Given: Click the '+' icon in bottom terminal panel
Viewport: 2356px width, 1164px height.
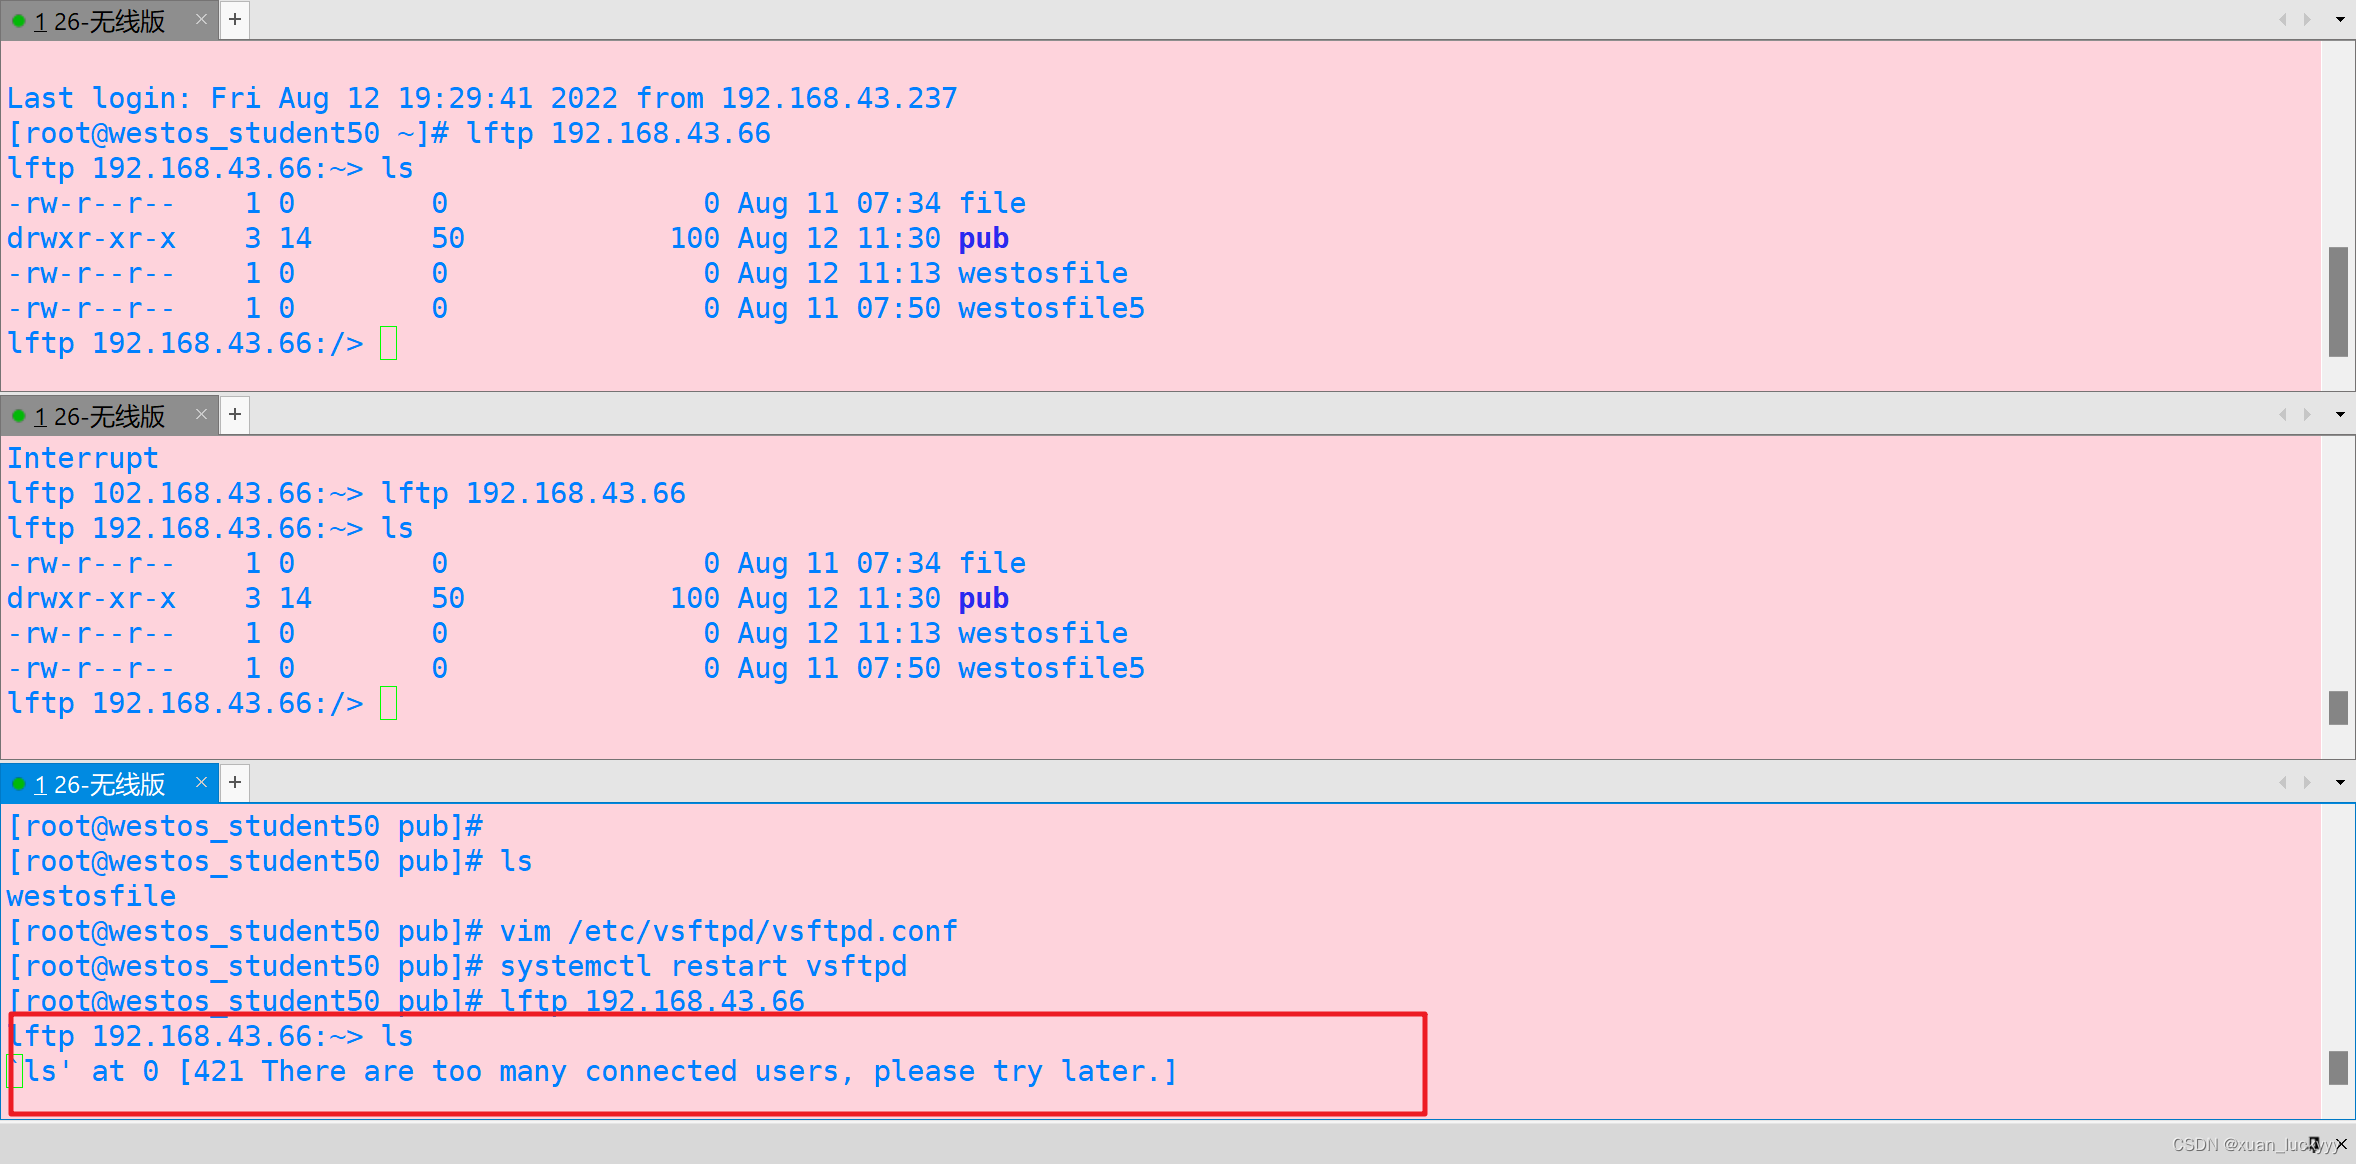Looking at the screenshot, I should pyautogui.click(x=236, y=781).
